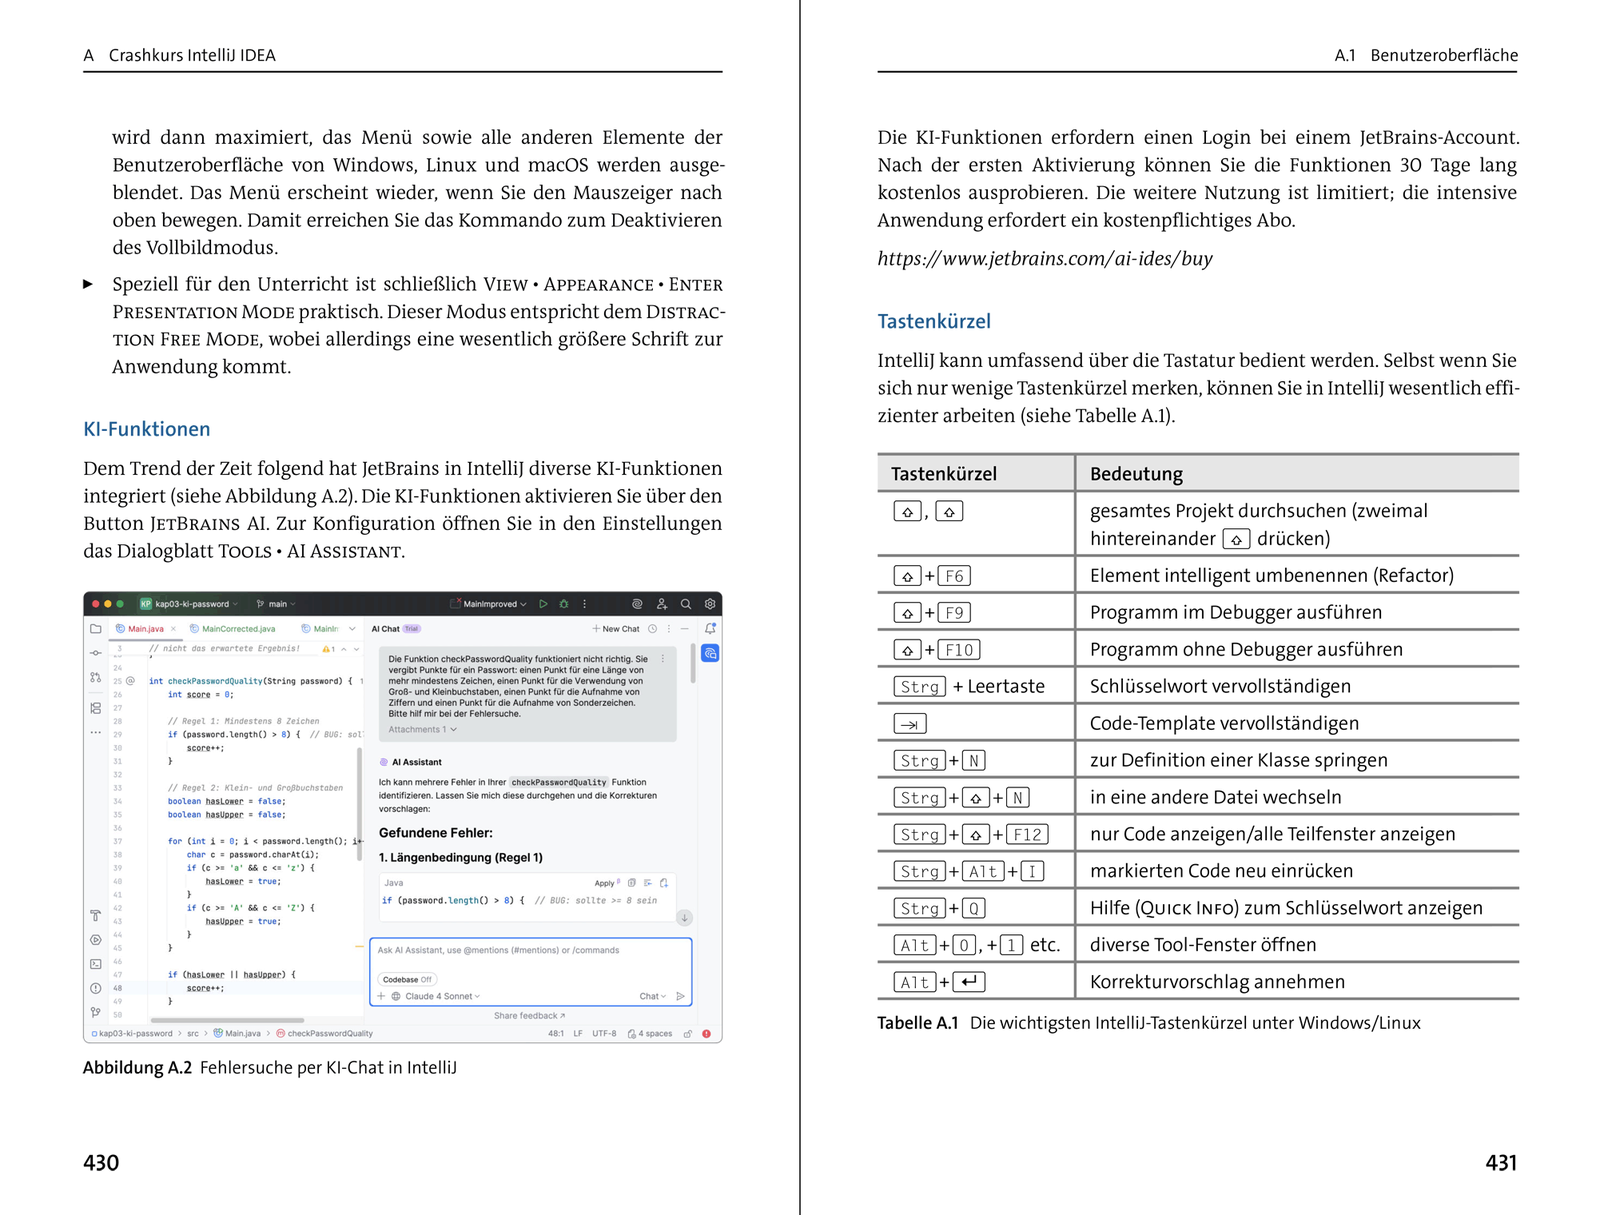1600x1215 pixels.
Task: Open the AI Assistant tool window icon
Action: (710, 653)
